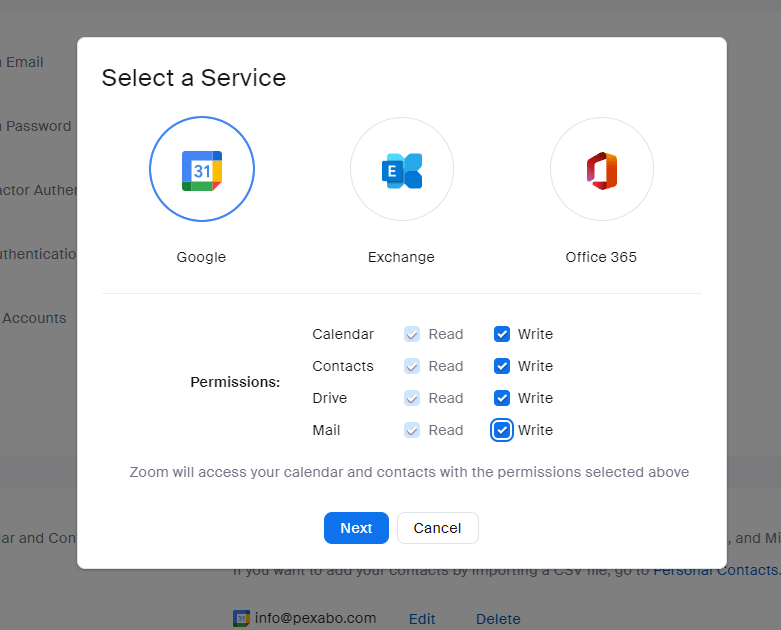The width and height of the screenshot is (781, 630).
Task: Uncheck Contacts Write permission
Action: (x=502, y=366)
